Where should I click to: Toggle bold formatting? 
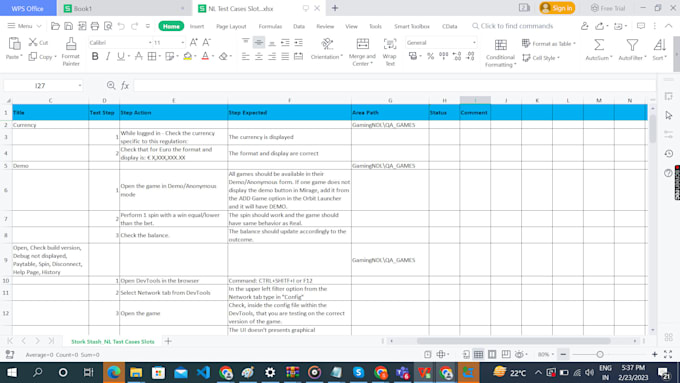point(95,56)
